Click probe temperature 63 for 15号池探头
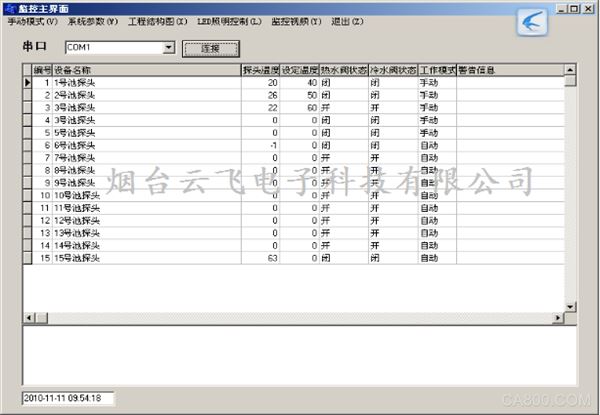The image size is (600, 415). tap(261, 258)
